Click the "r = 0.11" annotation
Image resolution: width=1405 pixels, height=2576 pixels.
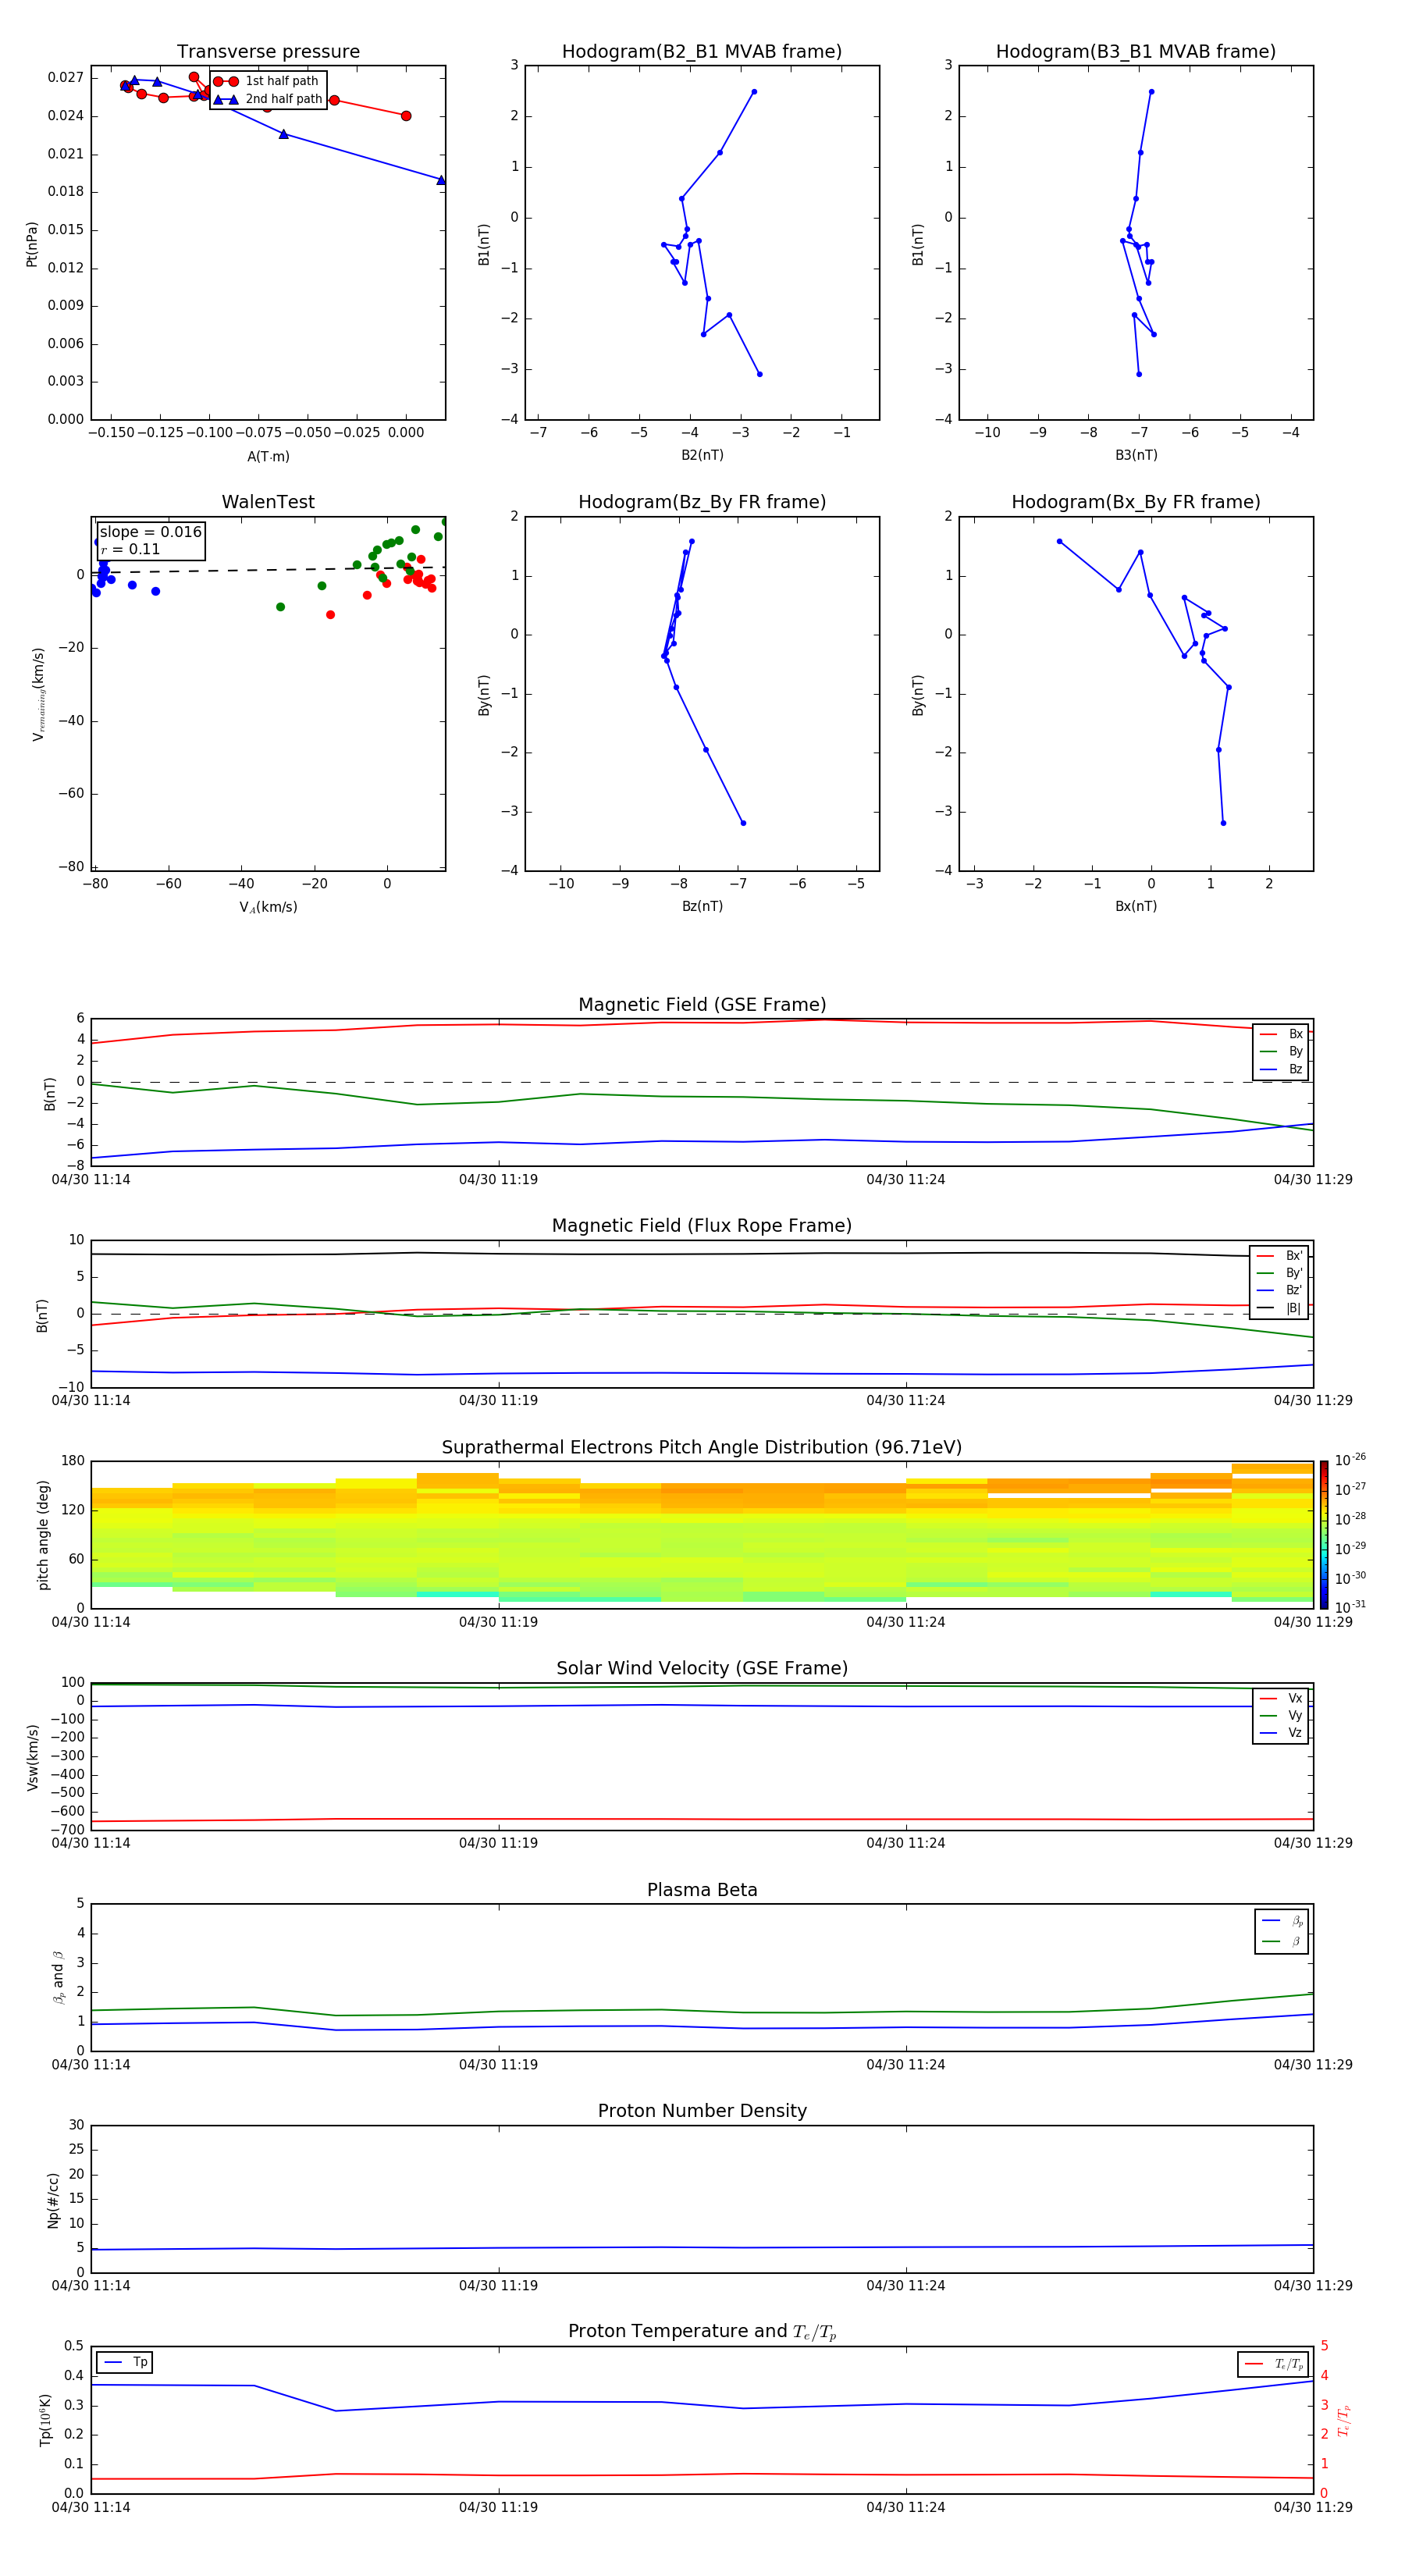[x=130, y=549]
